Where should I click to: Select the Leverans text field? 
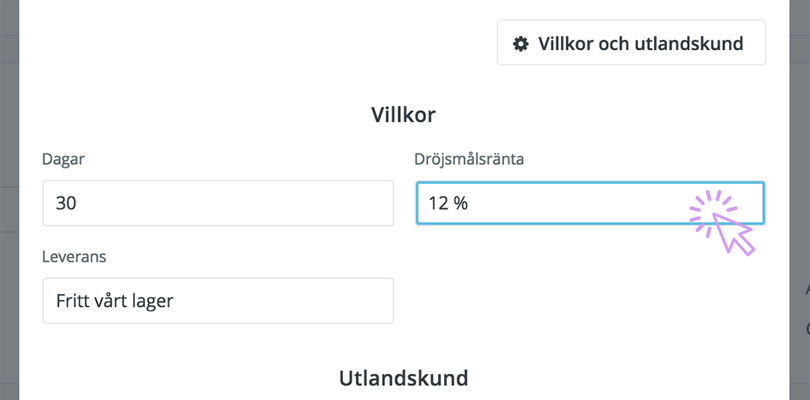pos(218,301)
